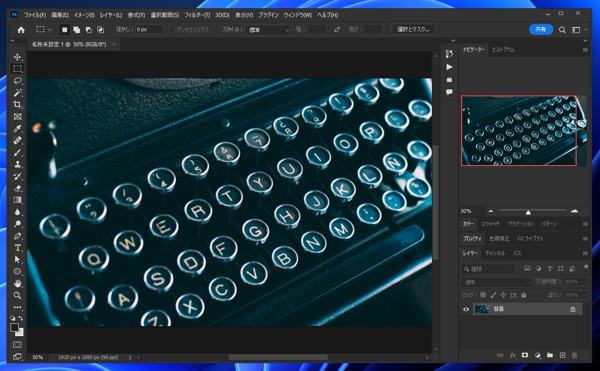Image resolution: width=600 pixels, height=371 pixels.
Task: Select the Gradient tool
Action: (18, 200)
